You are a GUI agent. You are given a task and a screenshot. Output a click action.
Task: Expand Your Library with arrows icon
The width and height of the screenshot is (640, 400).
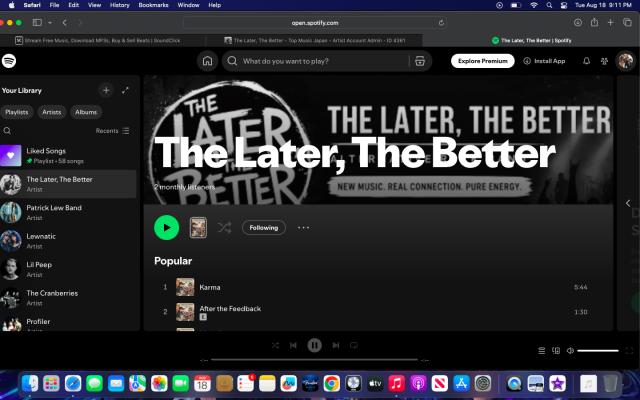125,90
